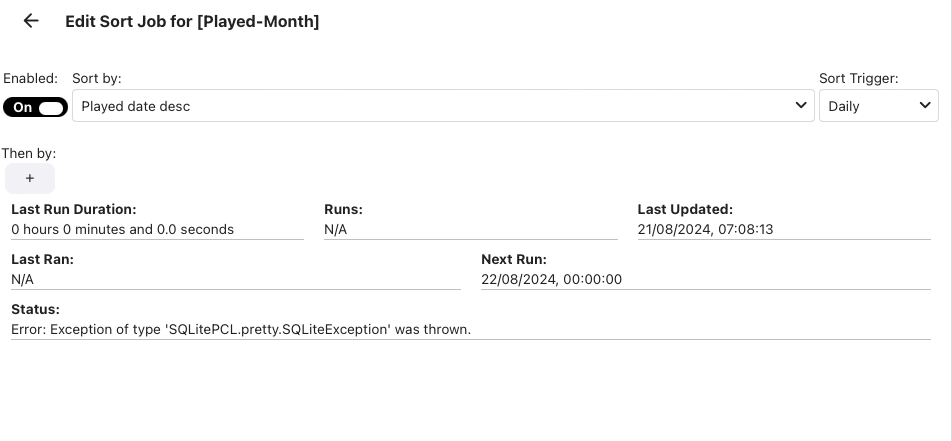Add a 'Then by' sort with plus button
The height and width of the screenshot is (441, 952).
(30, 178)
